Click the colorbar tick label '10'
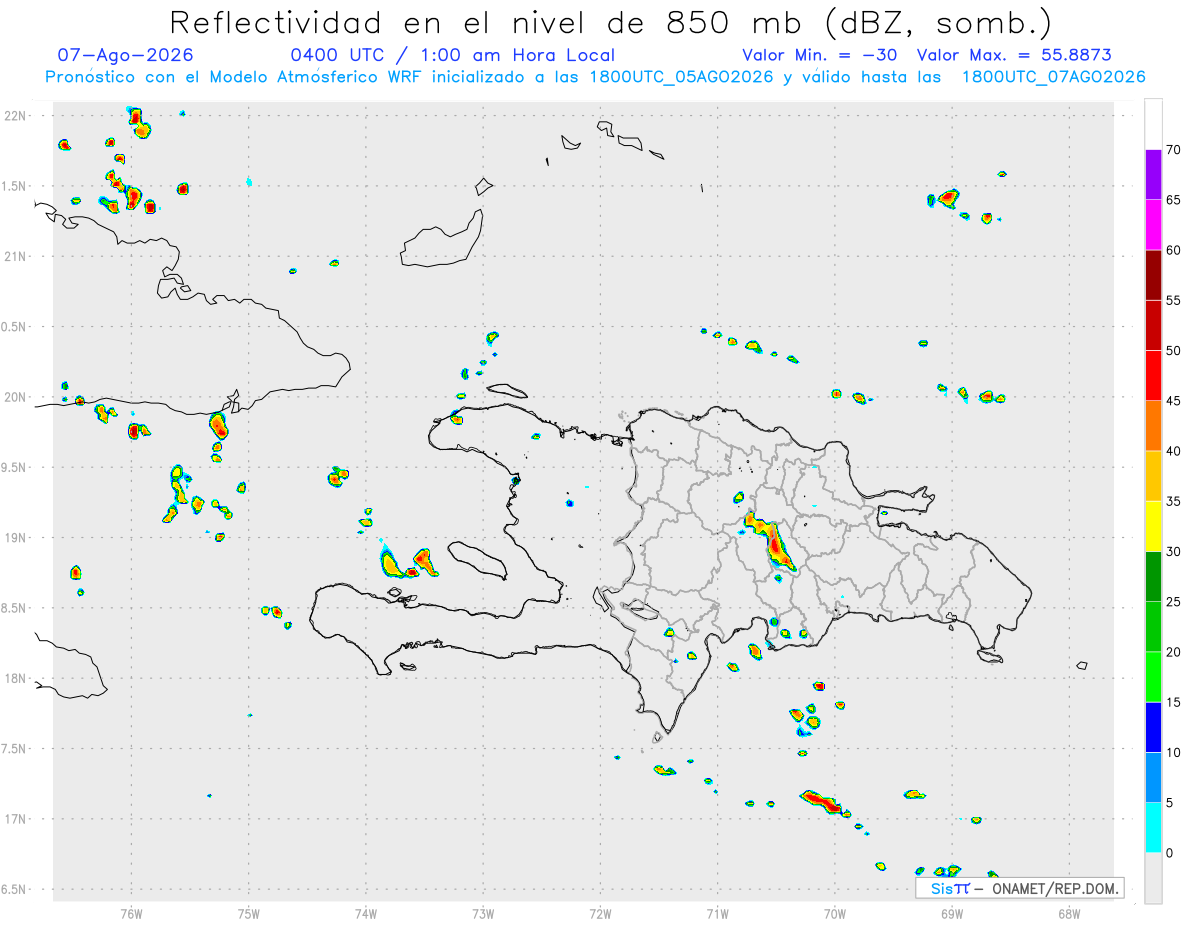Image resolution: width=1200 pixels, height=927 pixels. point(1173,752)
